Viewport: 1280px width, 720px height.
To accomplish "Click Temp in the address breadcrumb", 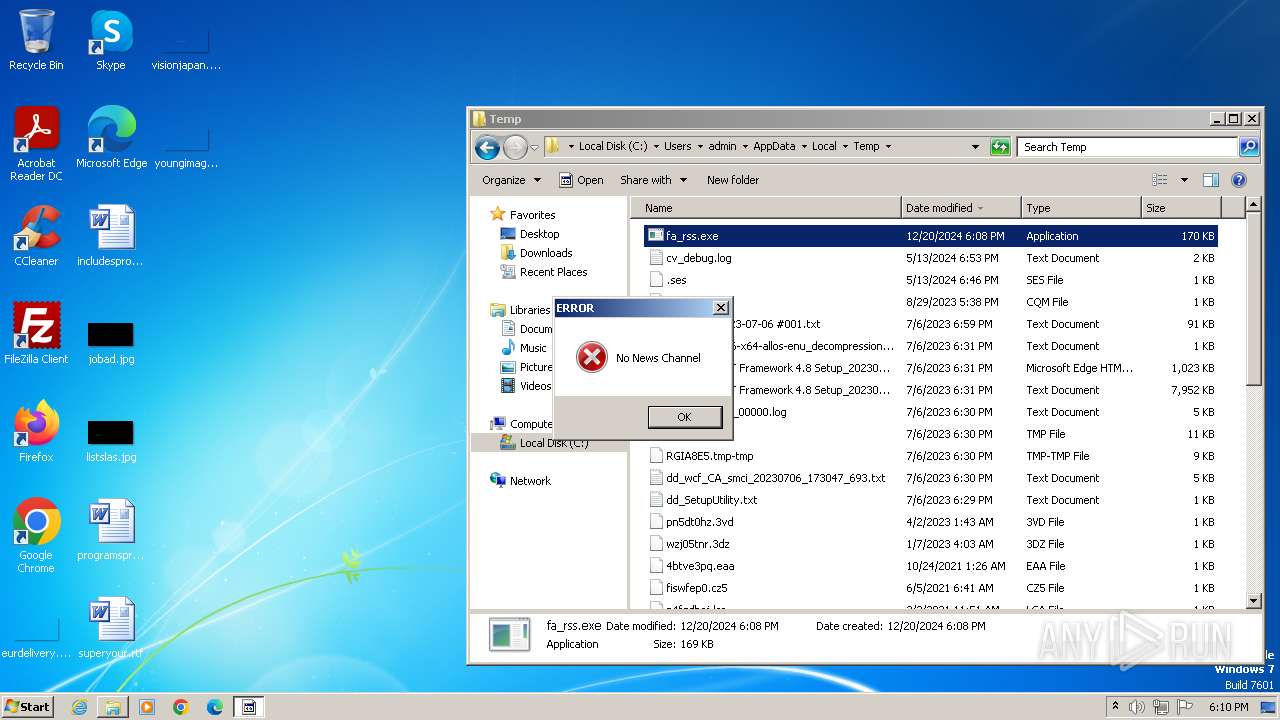I will [866, 147].
